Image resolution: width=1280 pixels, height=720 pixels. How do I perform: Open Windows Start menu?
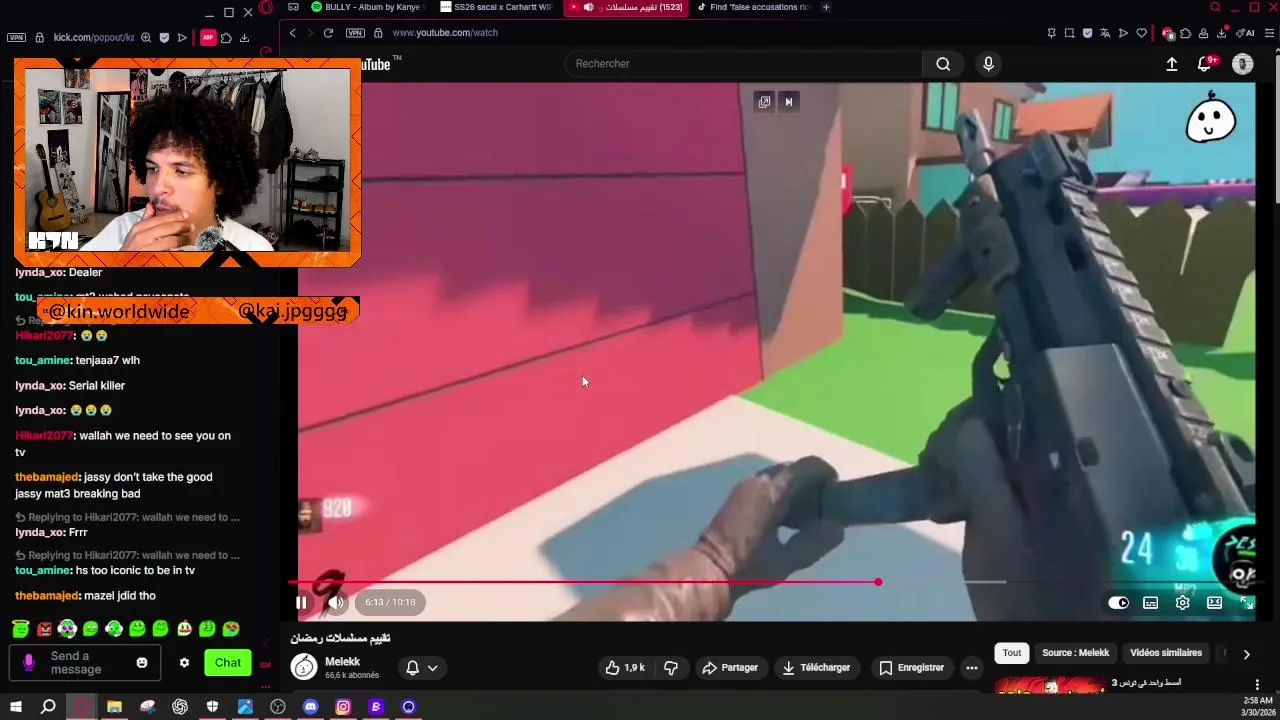pos(15,707)
